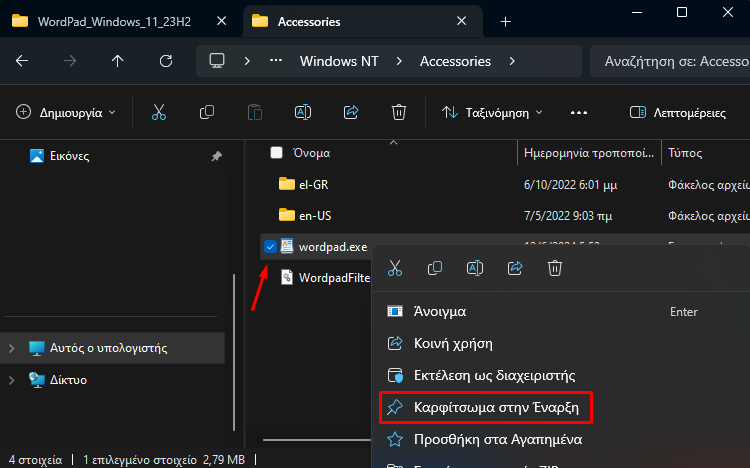Click the Cut scissors icon in context menu

pos(395,268)
